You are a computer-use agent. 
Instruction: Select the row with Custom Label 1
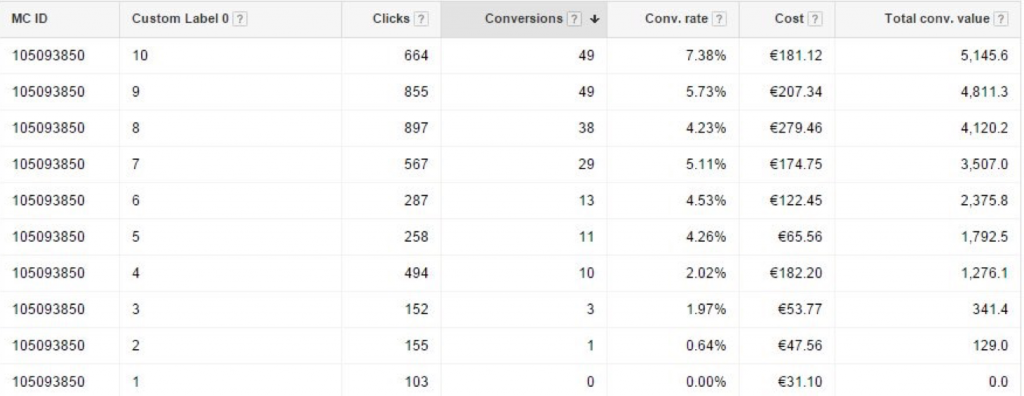pos(512,382)
